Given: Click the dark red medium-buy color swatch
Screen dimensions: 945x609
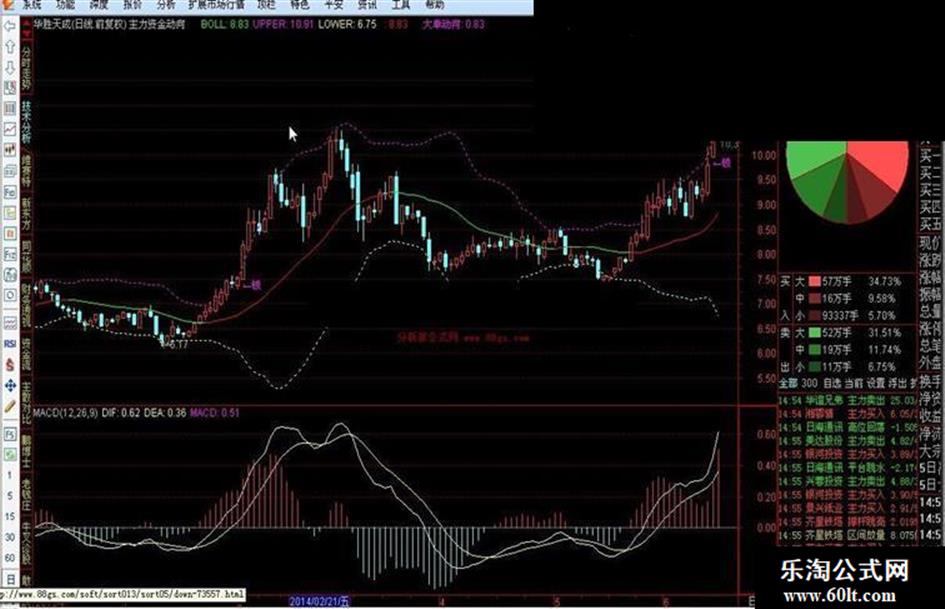Looking at the screenshot, I should [815, 298].
